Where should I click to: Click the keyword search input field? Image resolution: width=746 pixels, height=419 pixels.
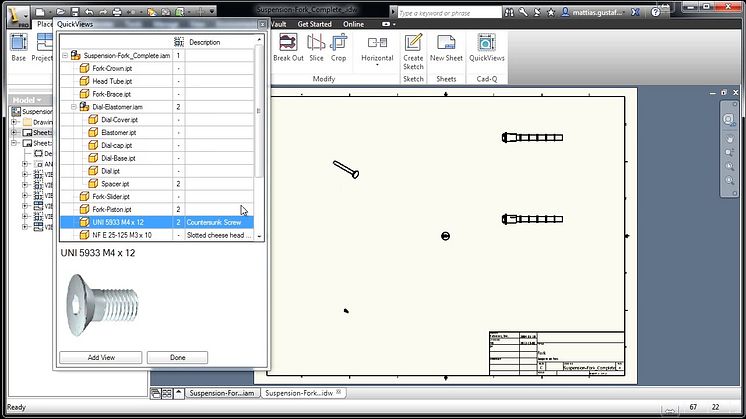coord(450,13)
